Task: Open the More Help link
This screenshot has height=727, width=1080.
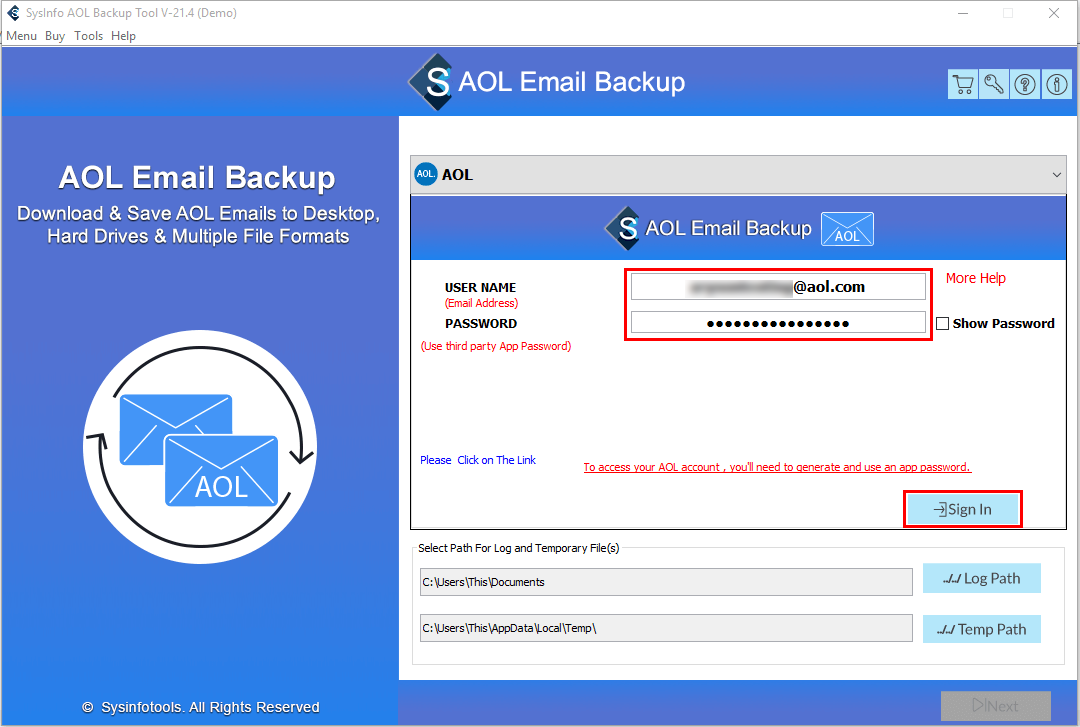Action: tap(975, 278)
